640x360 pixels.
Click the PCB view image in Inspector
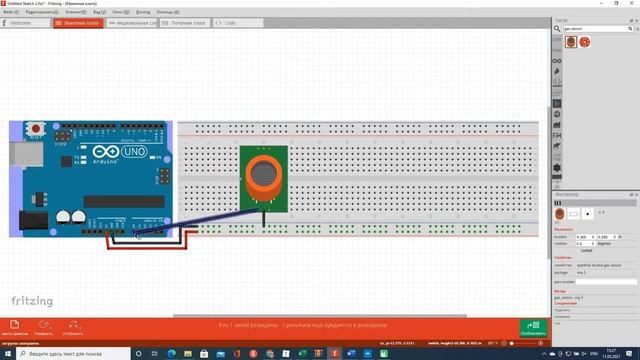click(587, 214)
